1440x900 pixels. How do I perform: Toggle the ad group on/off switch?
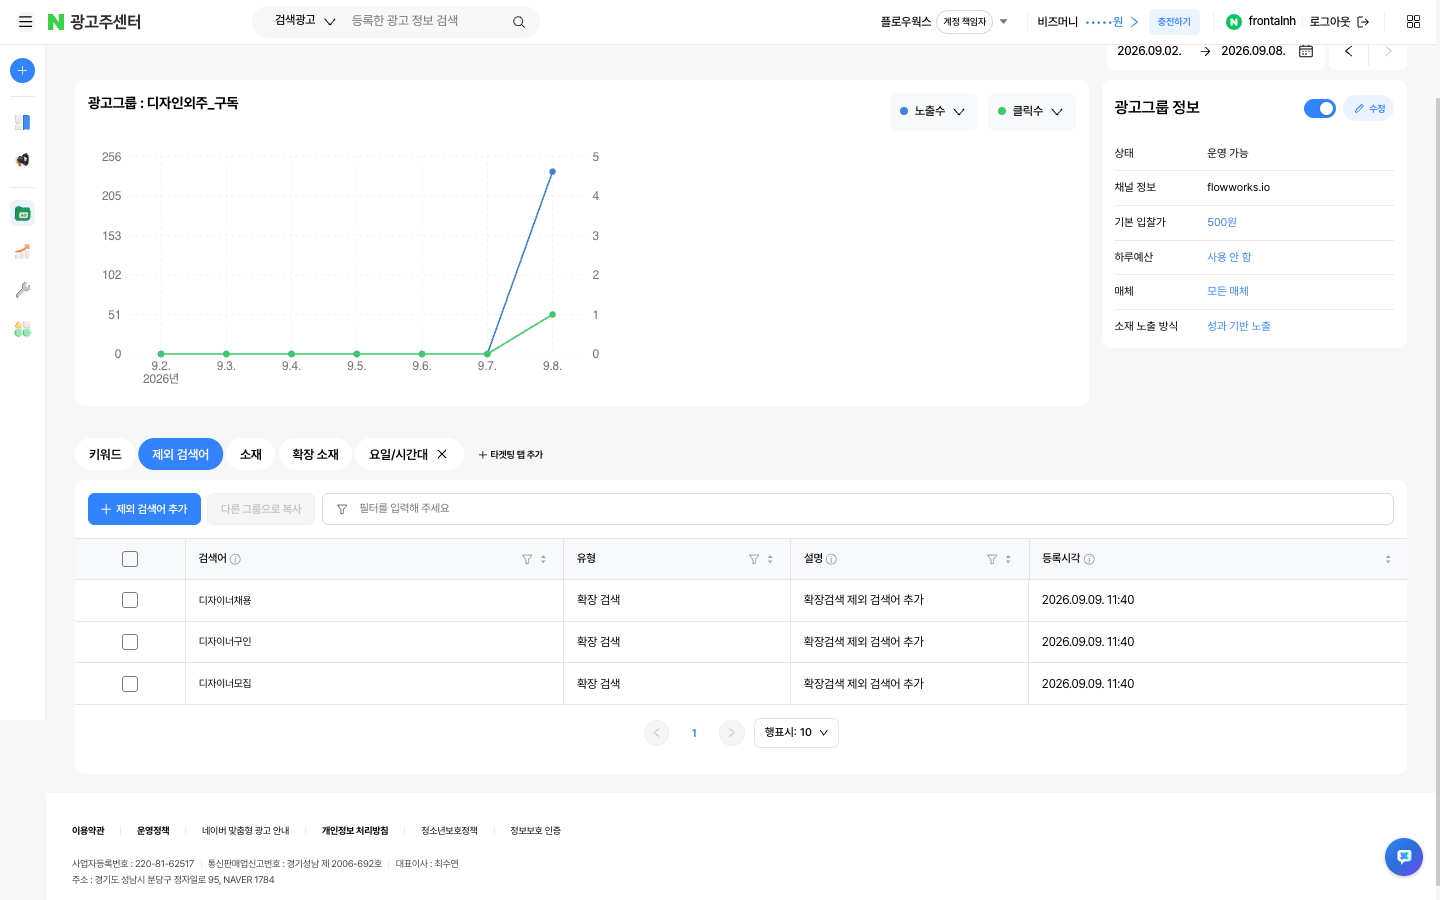(1320, 108)
